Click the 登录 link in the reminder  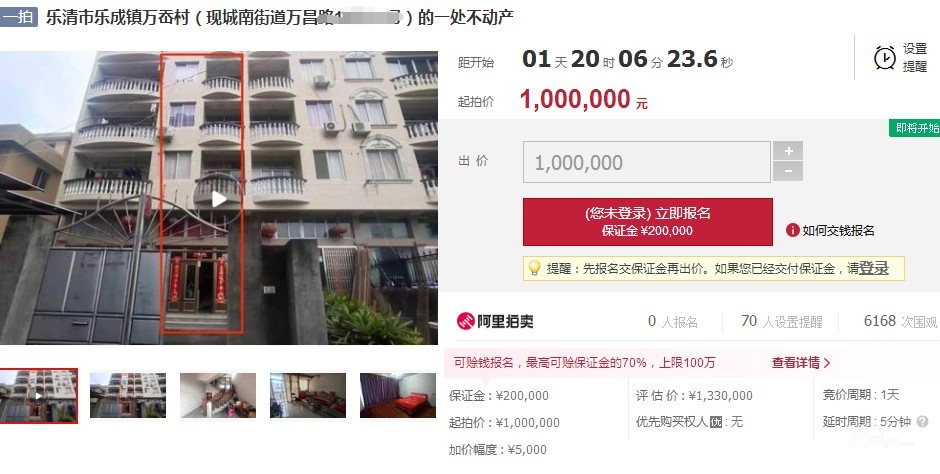pyautogui.click(x=874, y=268)
